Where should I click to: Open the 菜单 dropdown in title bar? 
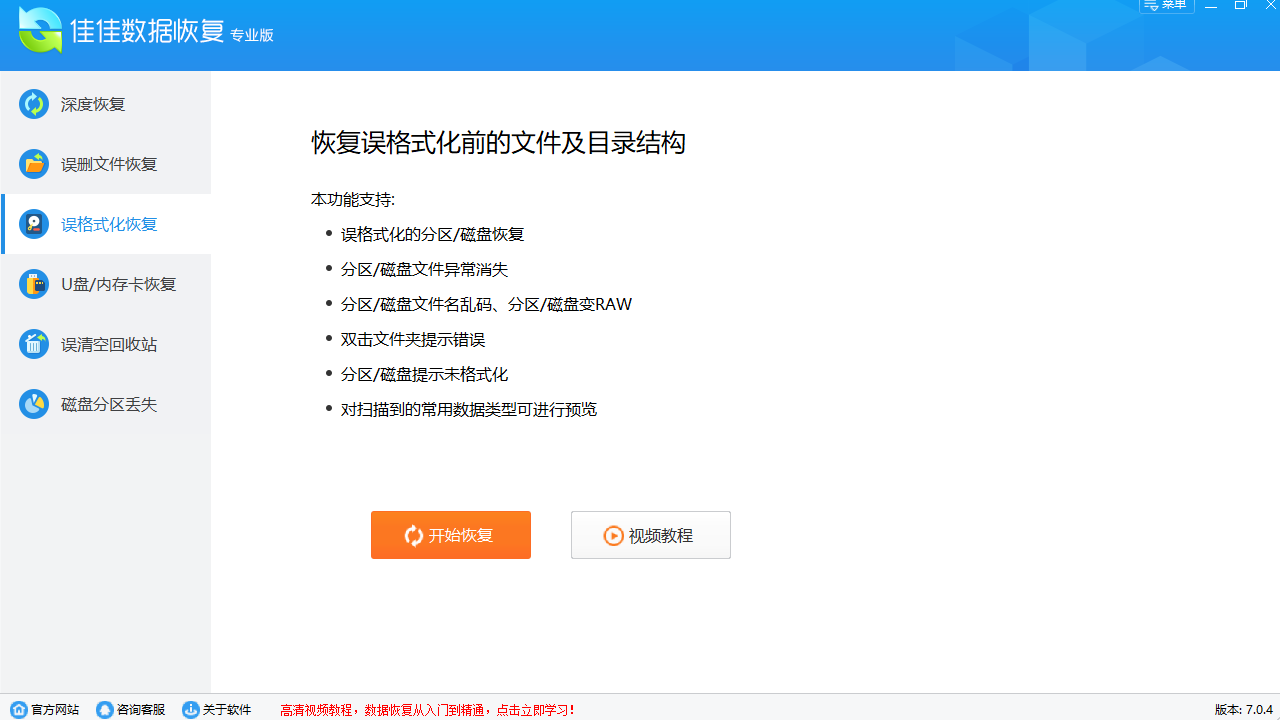tap(1166, 5)
